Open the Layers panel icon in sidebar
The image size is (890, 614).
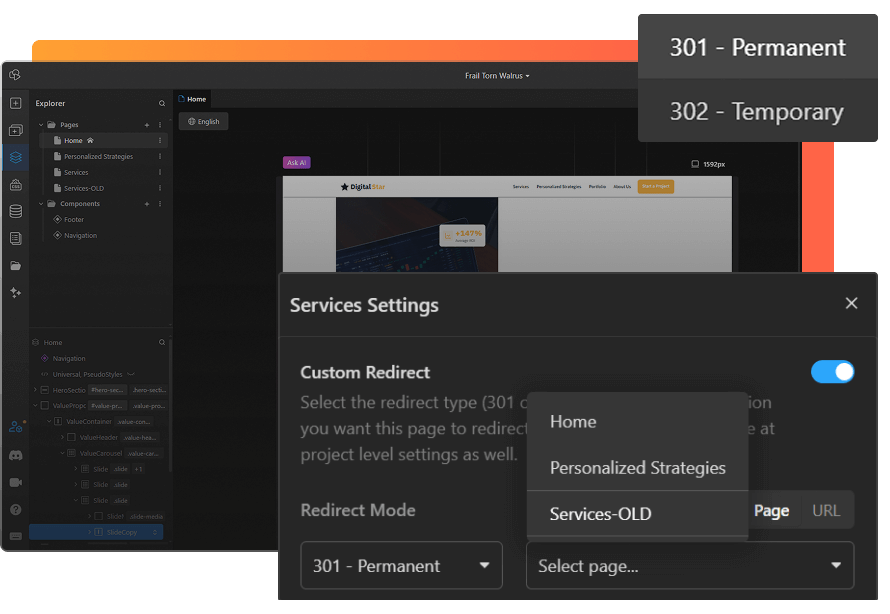(15, 157)
